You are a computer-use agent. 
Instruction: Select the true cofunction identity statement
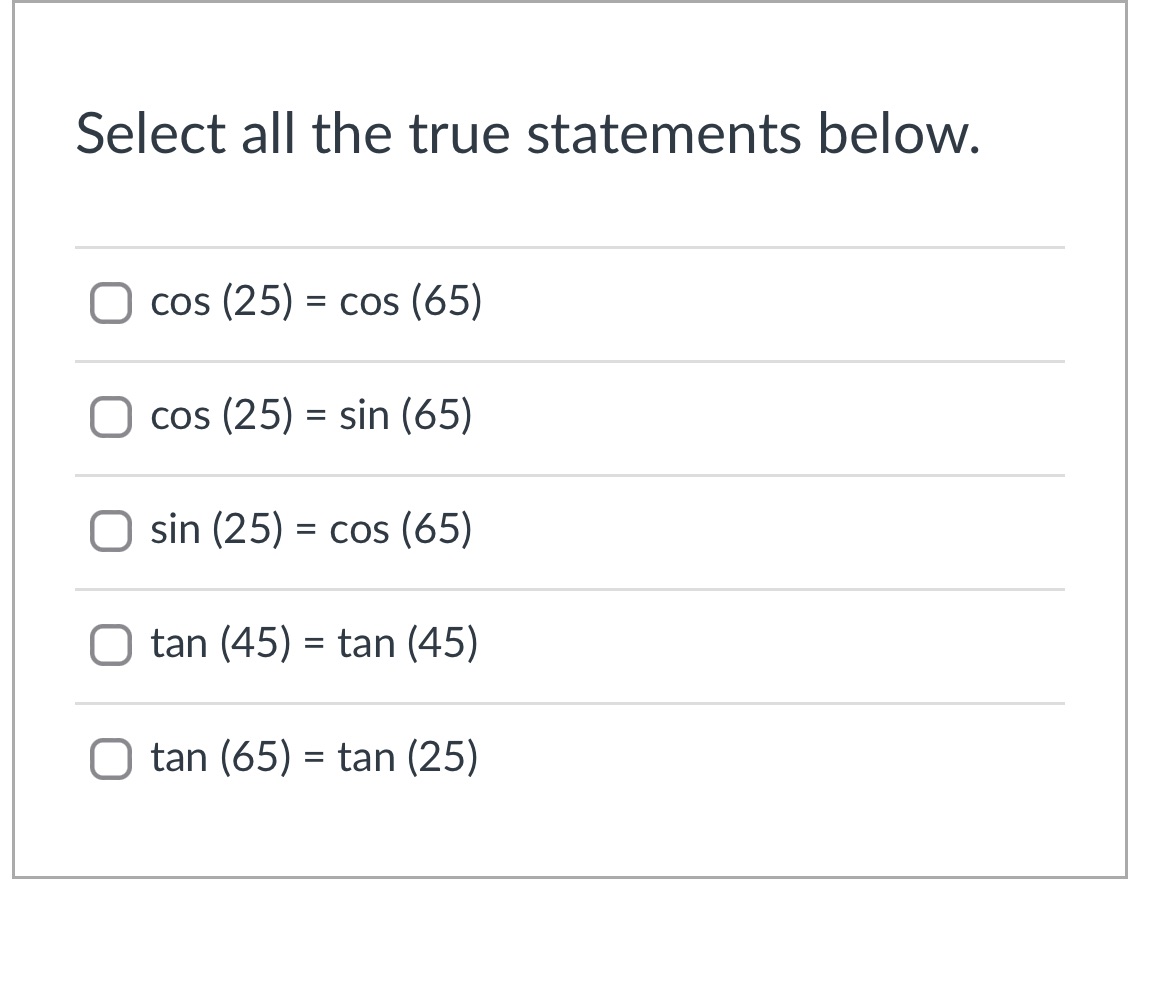pos(111,416)
